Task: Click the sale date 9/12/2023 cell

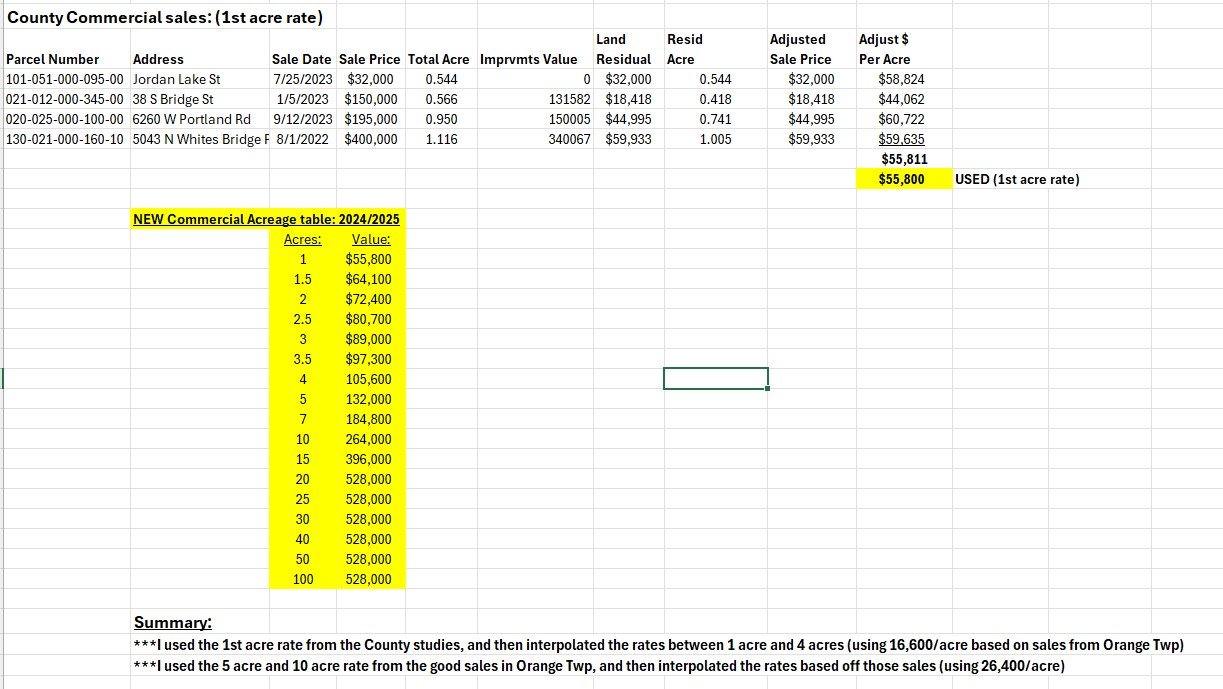Action: pos(302,119)
